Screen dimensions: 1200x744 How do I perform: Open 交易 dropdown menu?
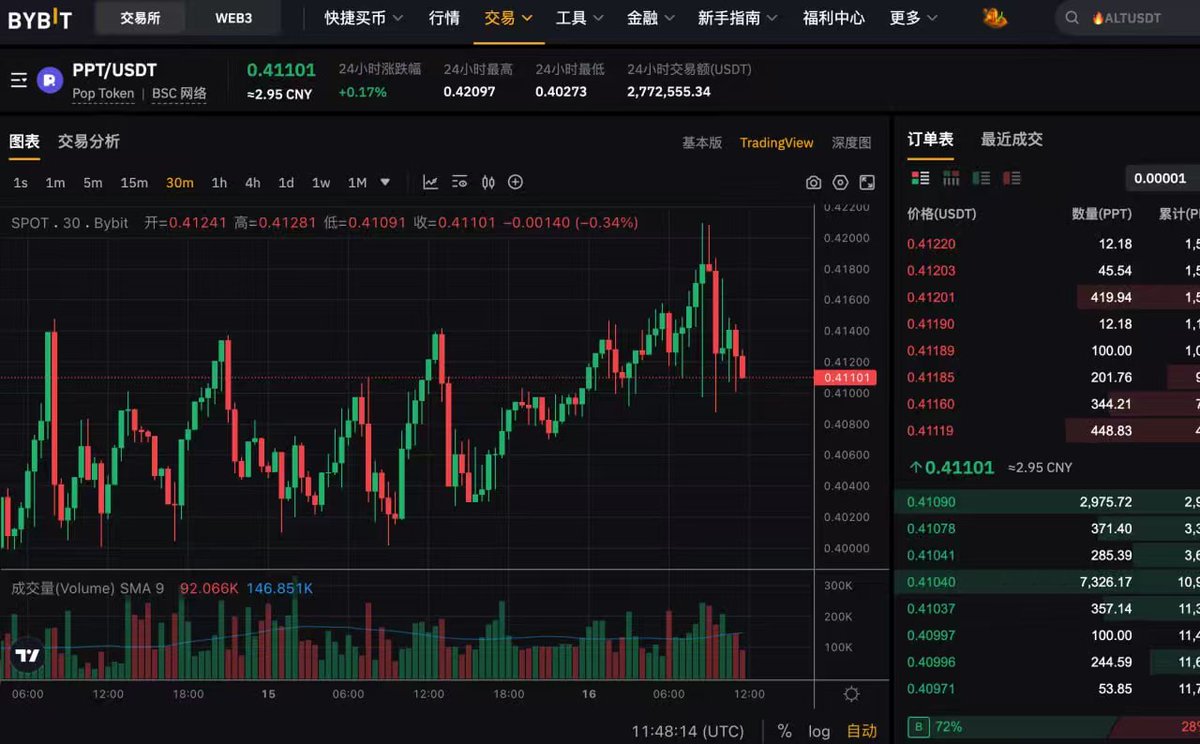[508, 18]
